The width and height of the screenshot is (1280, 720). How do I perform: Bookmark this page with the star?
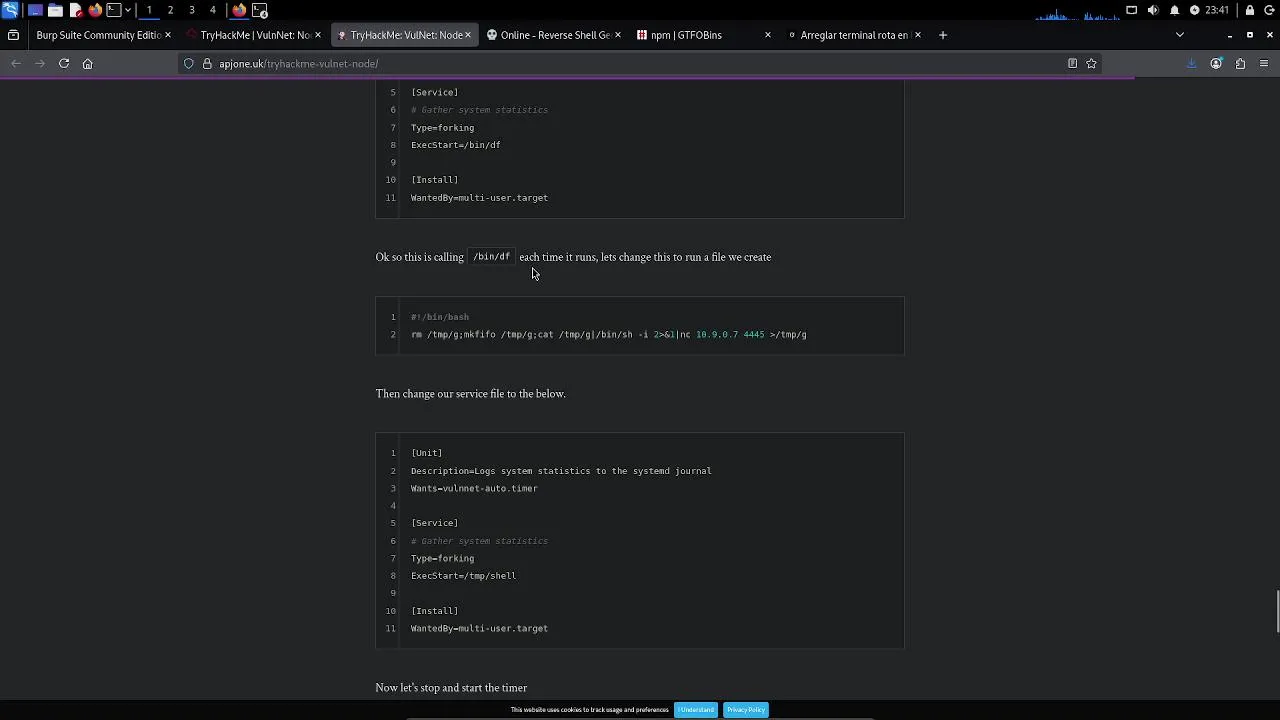click(1091, 64)
